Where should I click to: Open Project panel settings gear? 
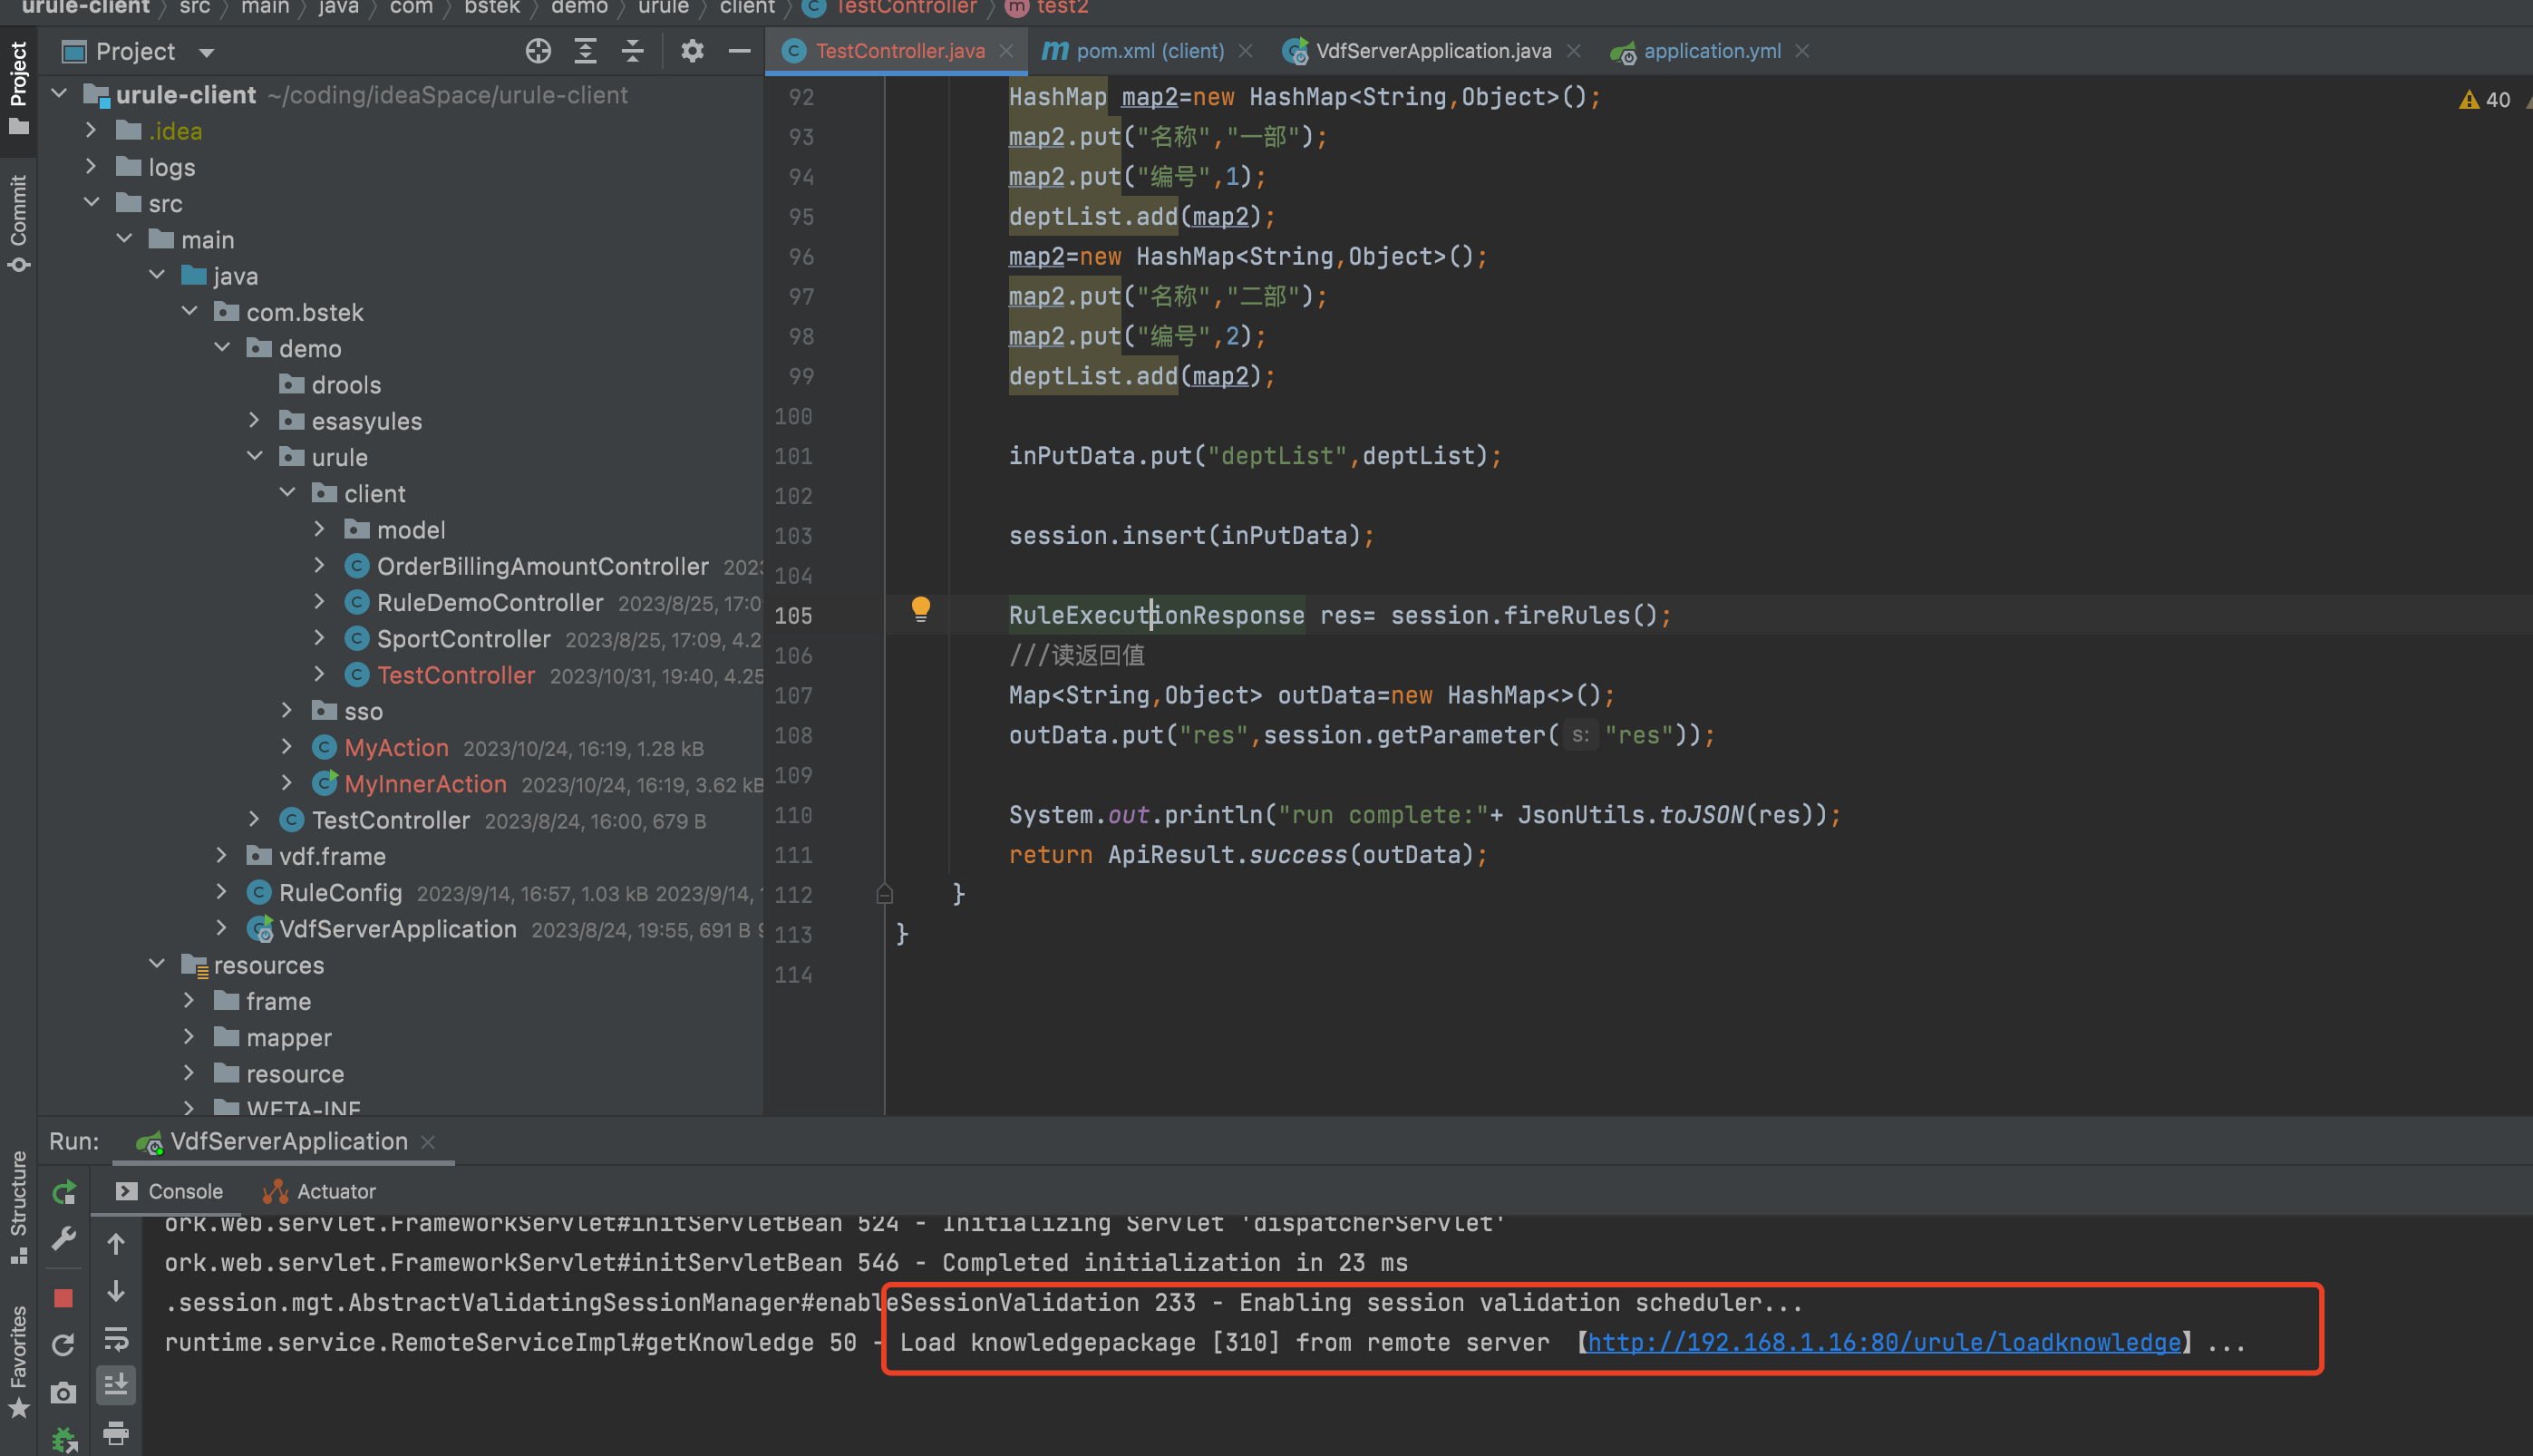692,51
